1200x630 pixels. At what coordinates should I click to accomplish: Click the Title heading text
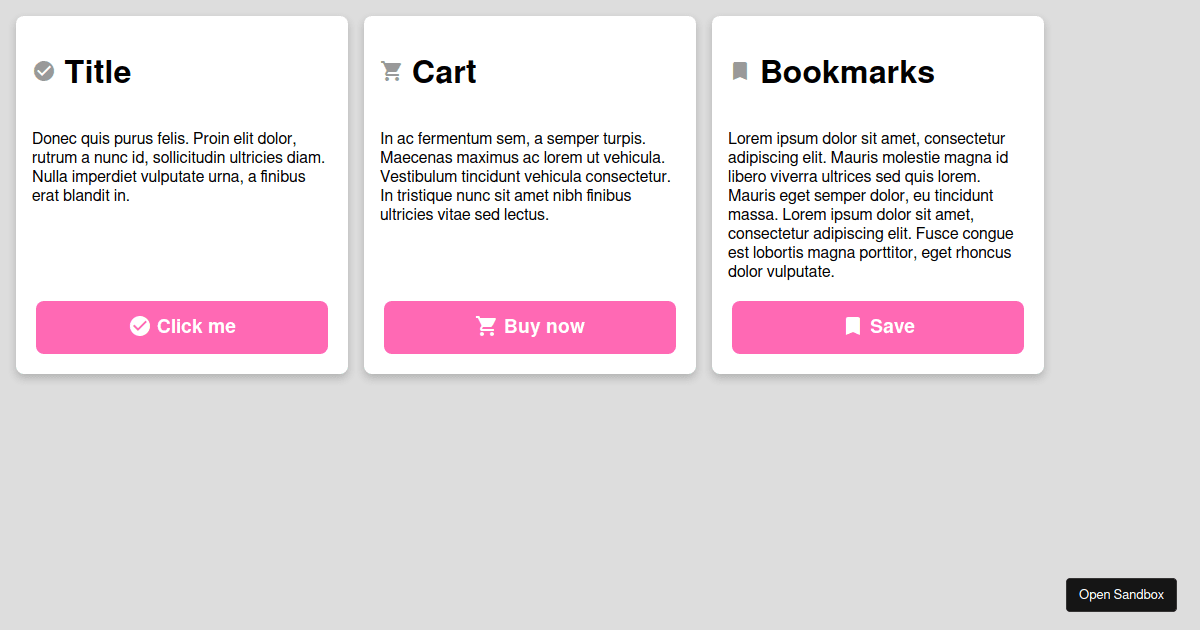[97, 71]
